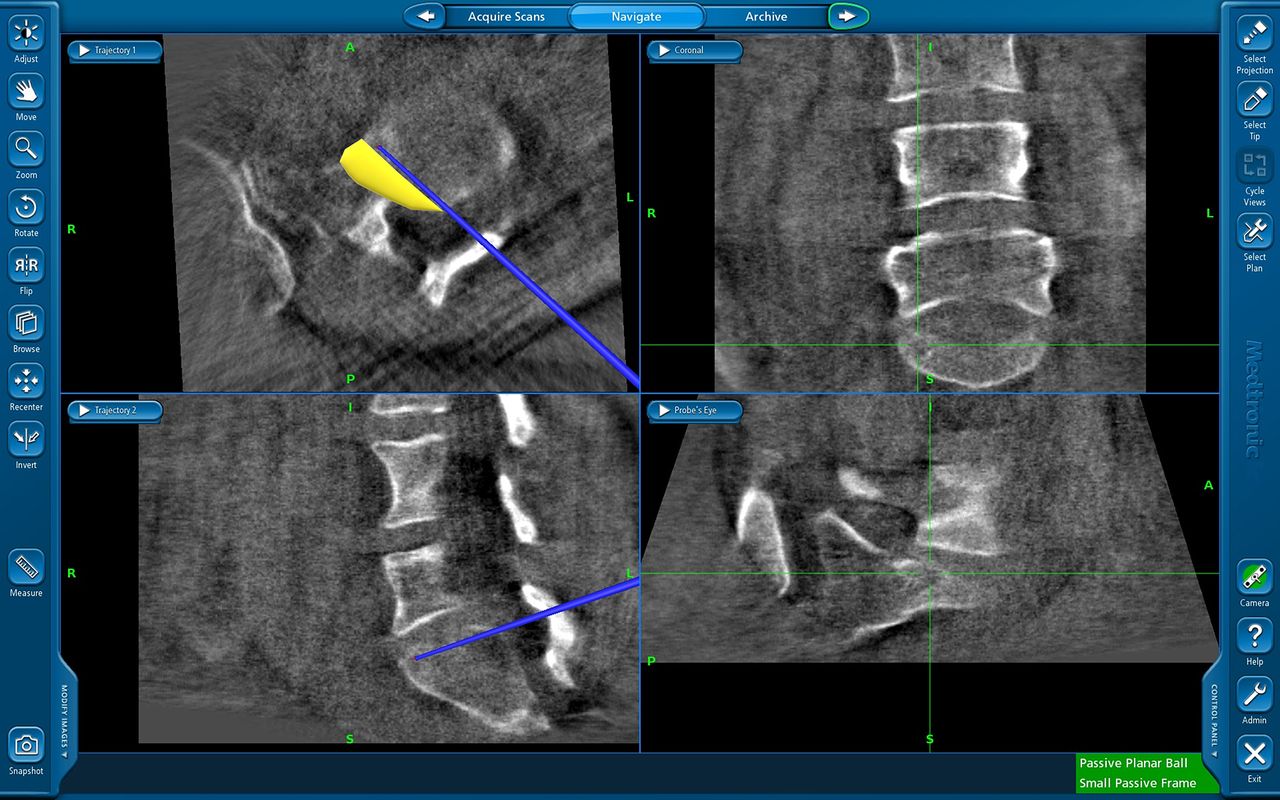Choose the Zoom magnifier tool
The height and width of the screenshot is (800, 1280).
coord(26,150)
